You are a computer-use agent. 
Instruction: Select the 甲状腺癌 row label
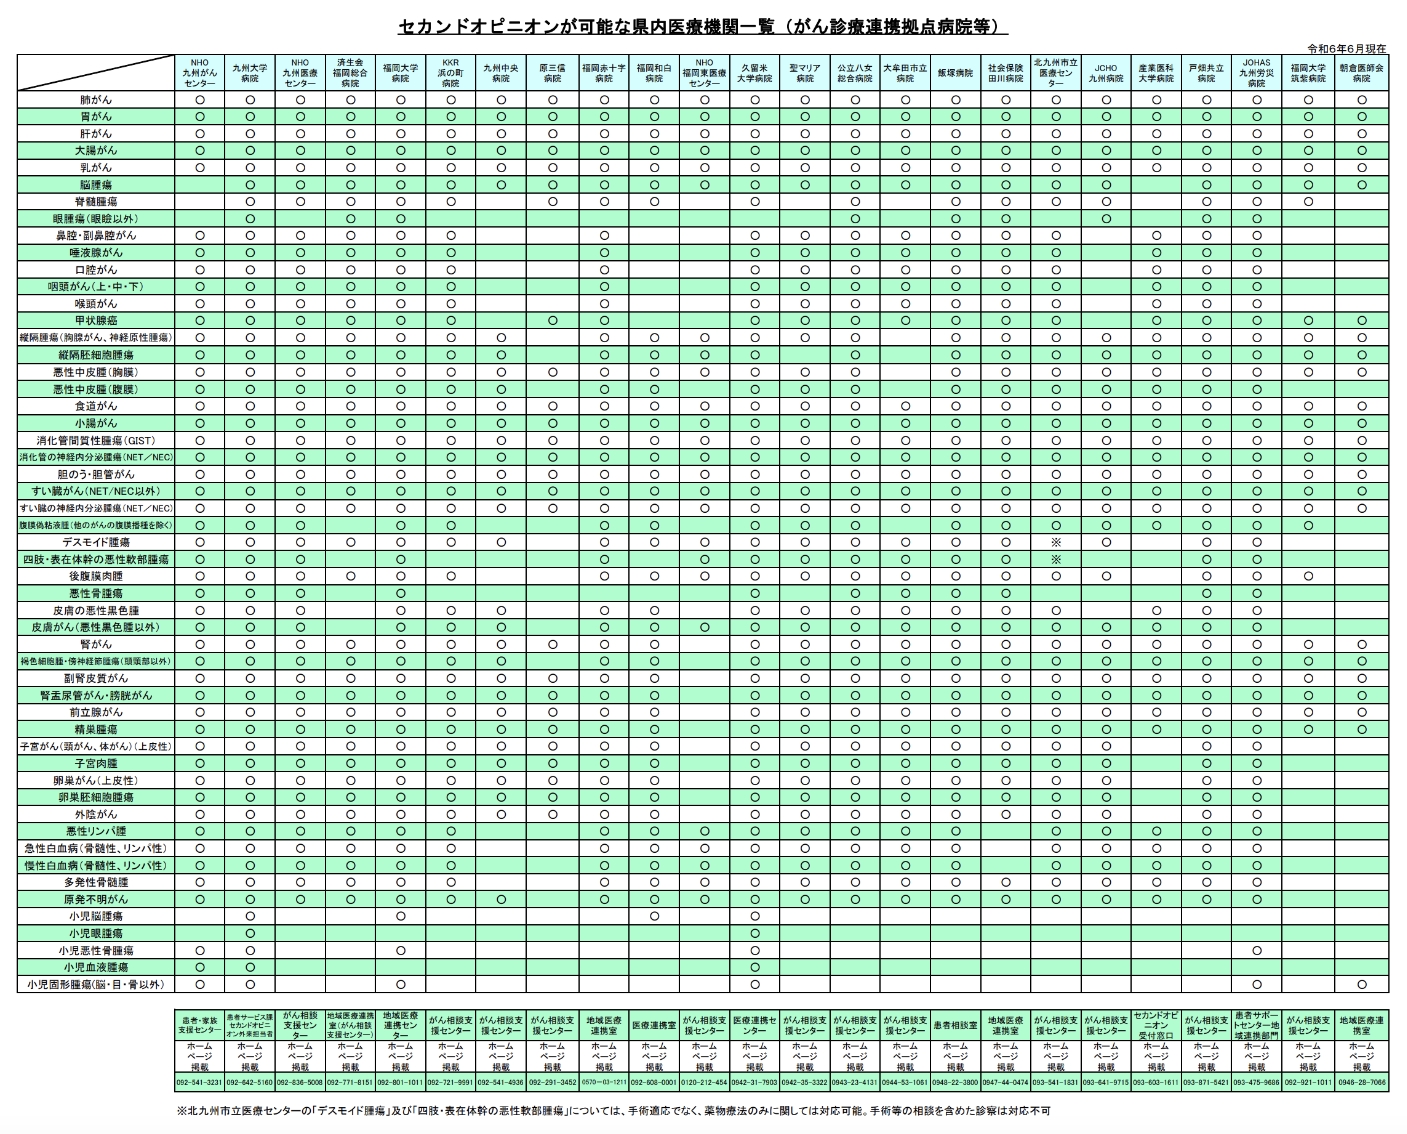(x=96, y=321)
